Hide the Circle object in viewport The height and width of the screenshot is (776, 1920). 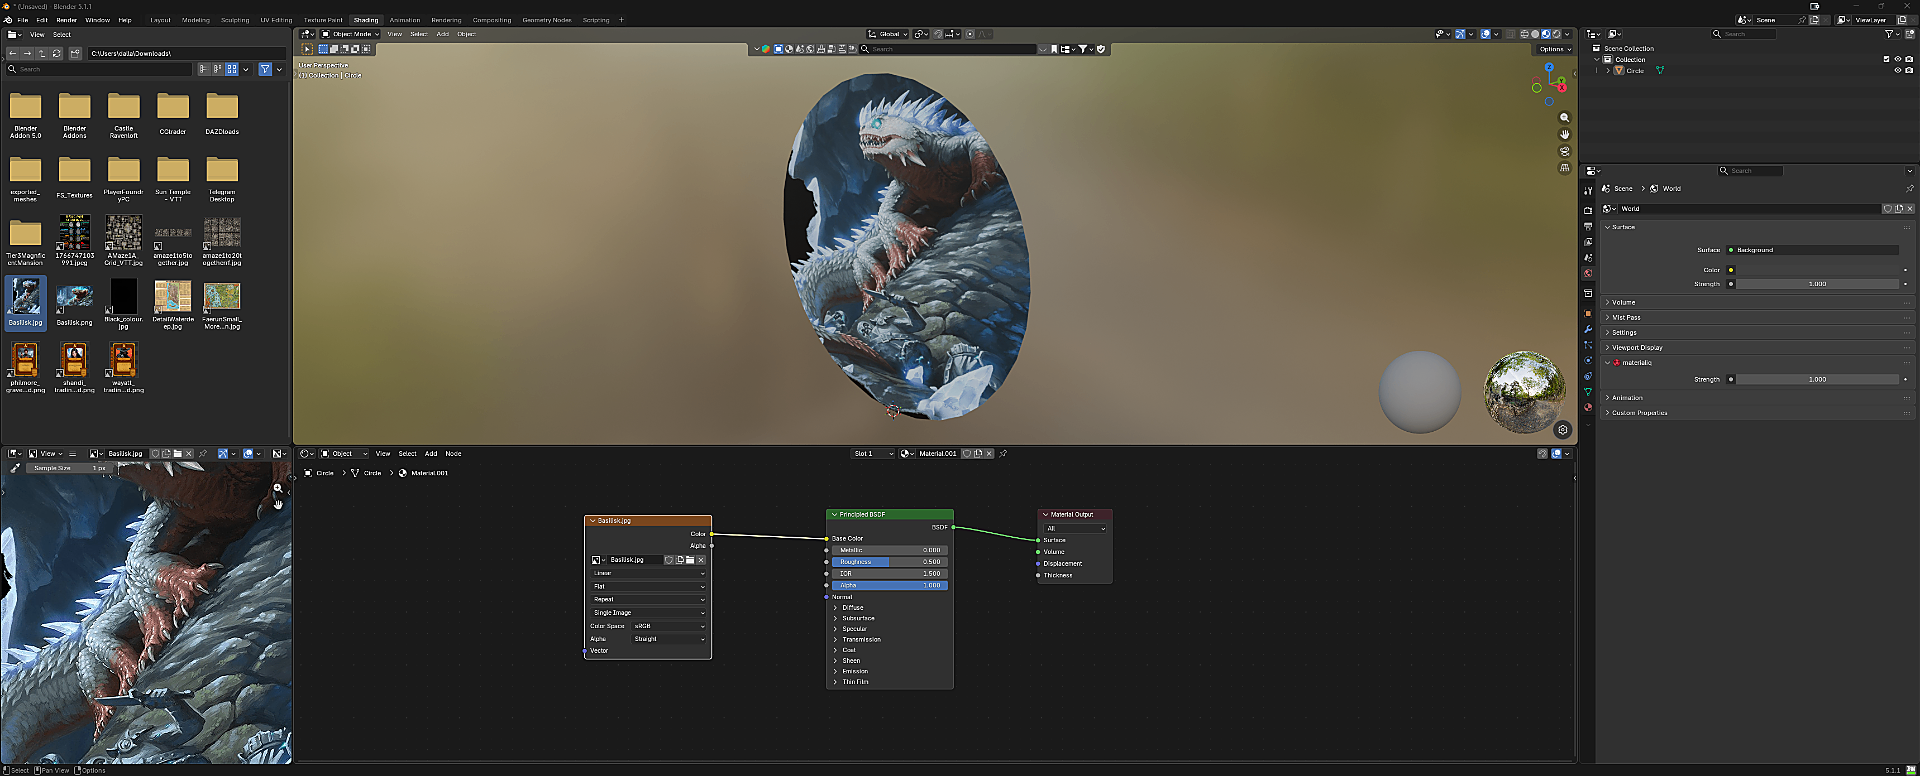click(1898, 70)
